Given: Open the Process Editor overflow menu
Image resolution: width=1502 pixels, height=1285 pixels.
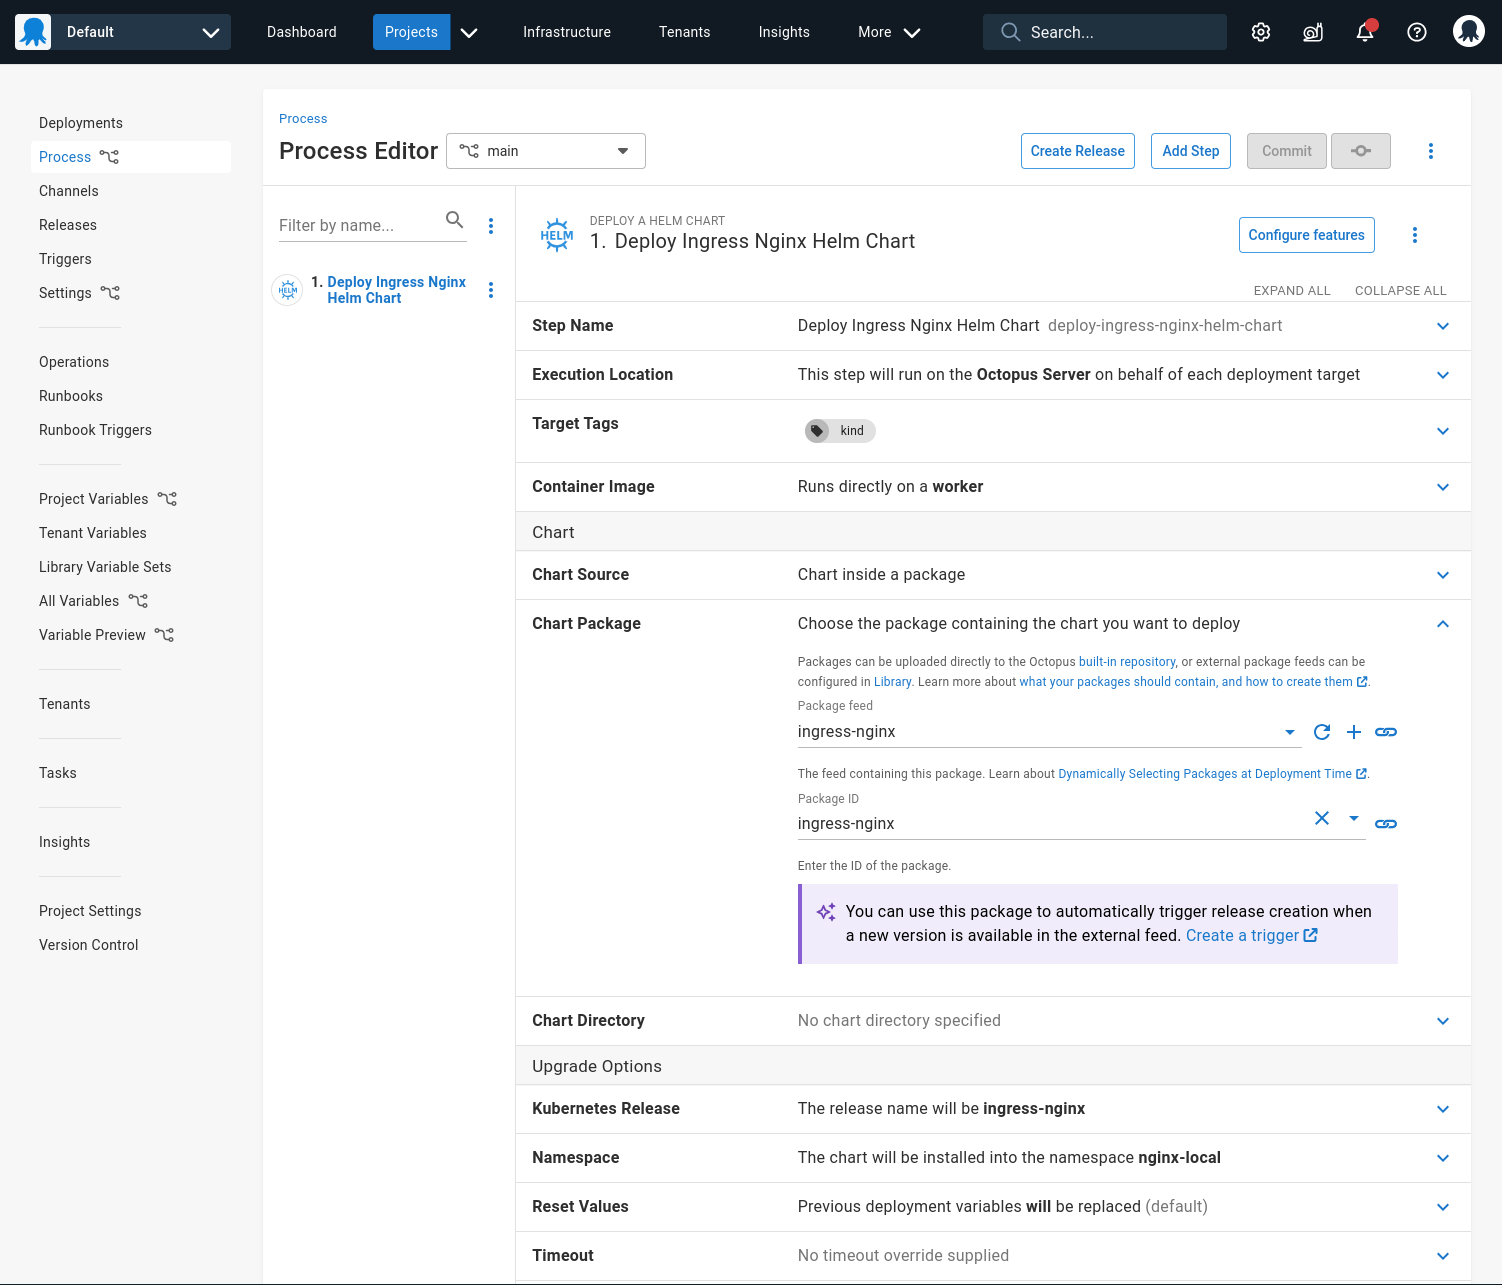Looking at the screenshot, I should click(1431, 151).
